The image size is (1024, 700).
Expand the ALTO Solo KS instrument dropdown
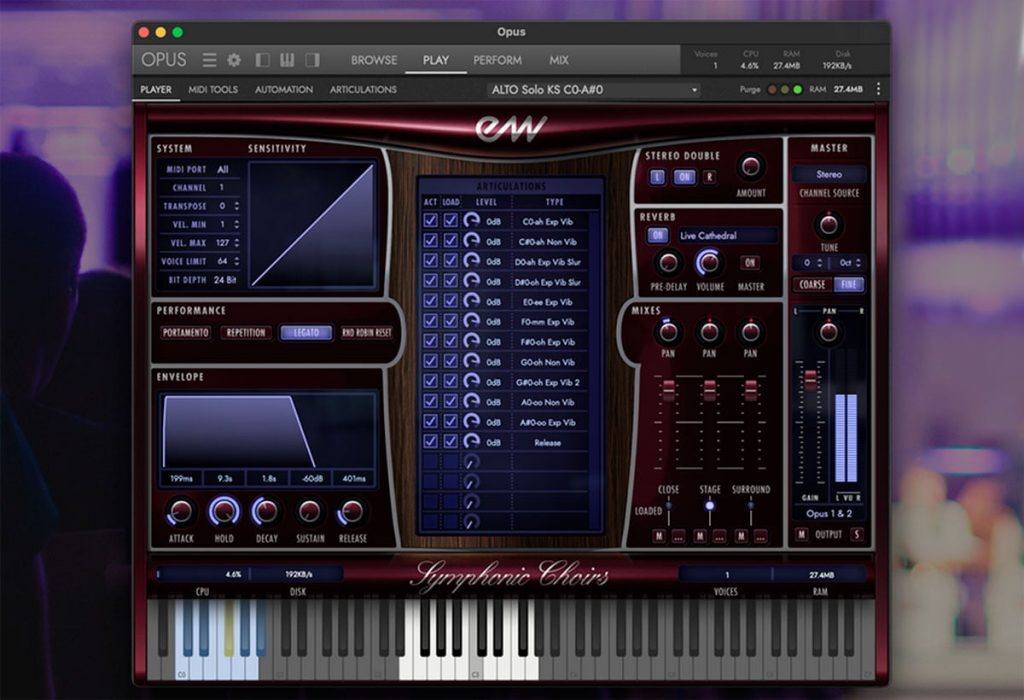[x=594, y=89]
